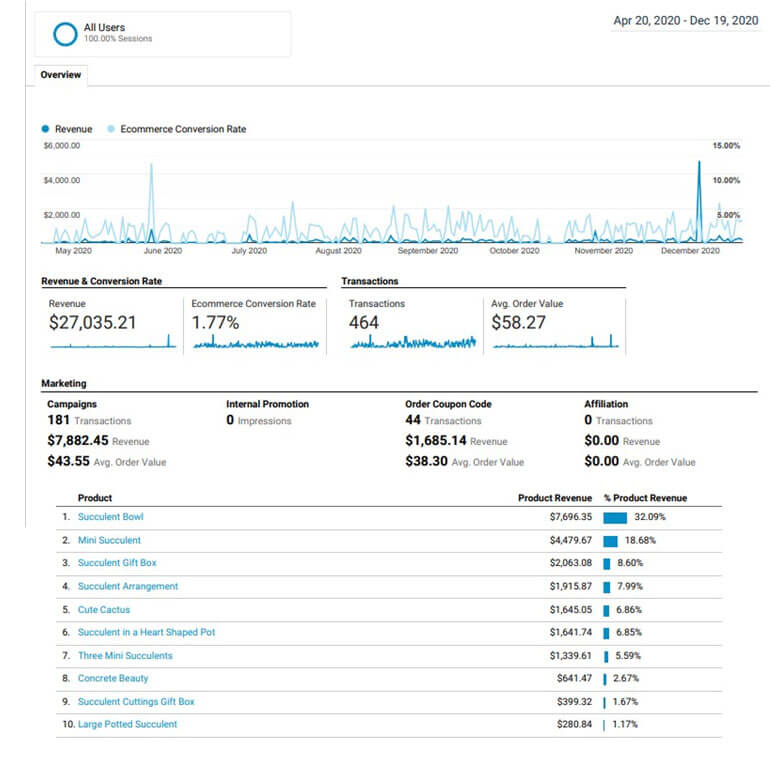Click the $7,696.35 product revenue cell
Screen dimensions: 771x769
pyautogui.click(x=571, y=517)
